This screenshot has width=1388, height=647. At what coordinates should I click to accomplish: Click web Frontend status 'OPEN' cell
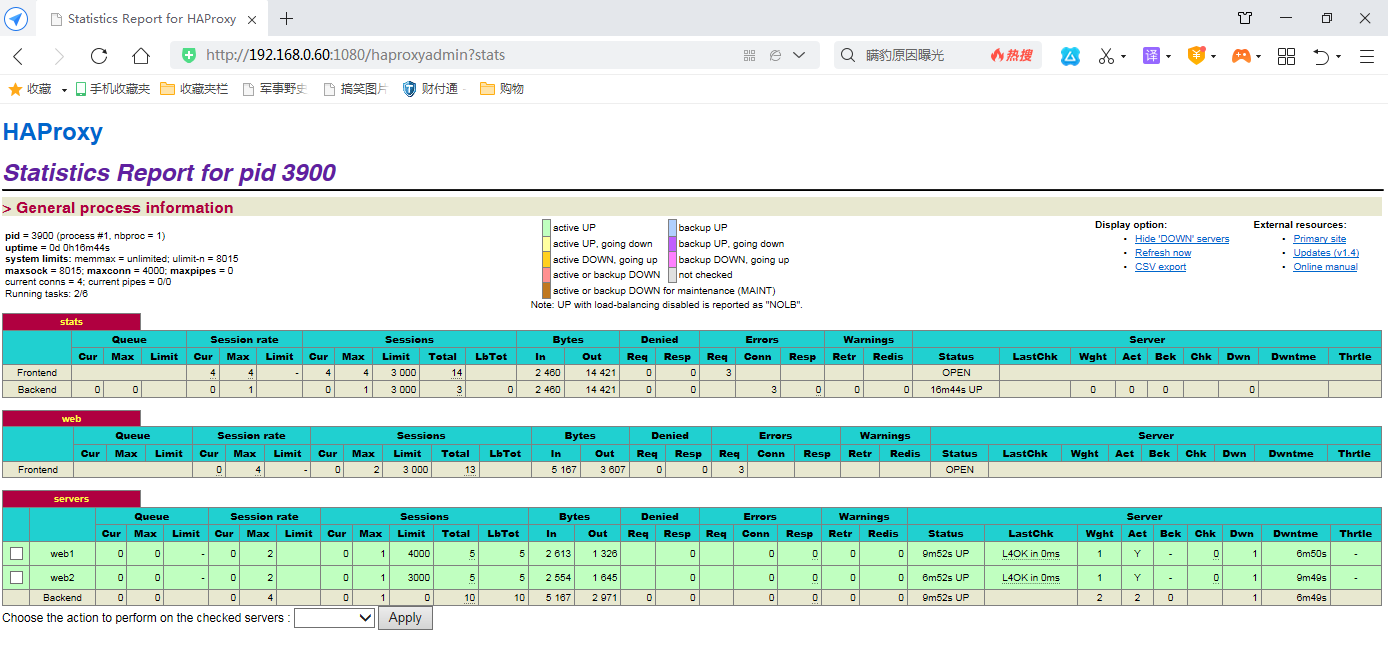[959, 469]
